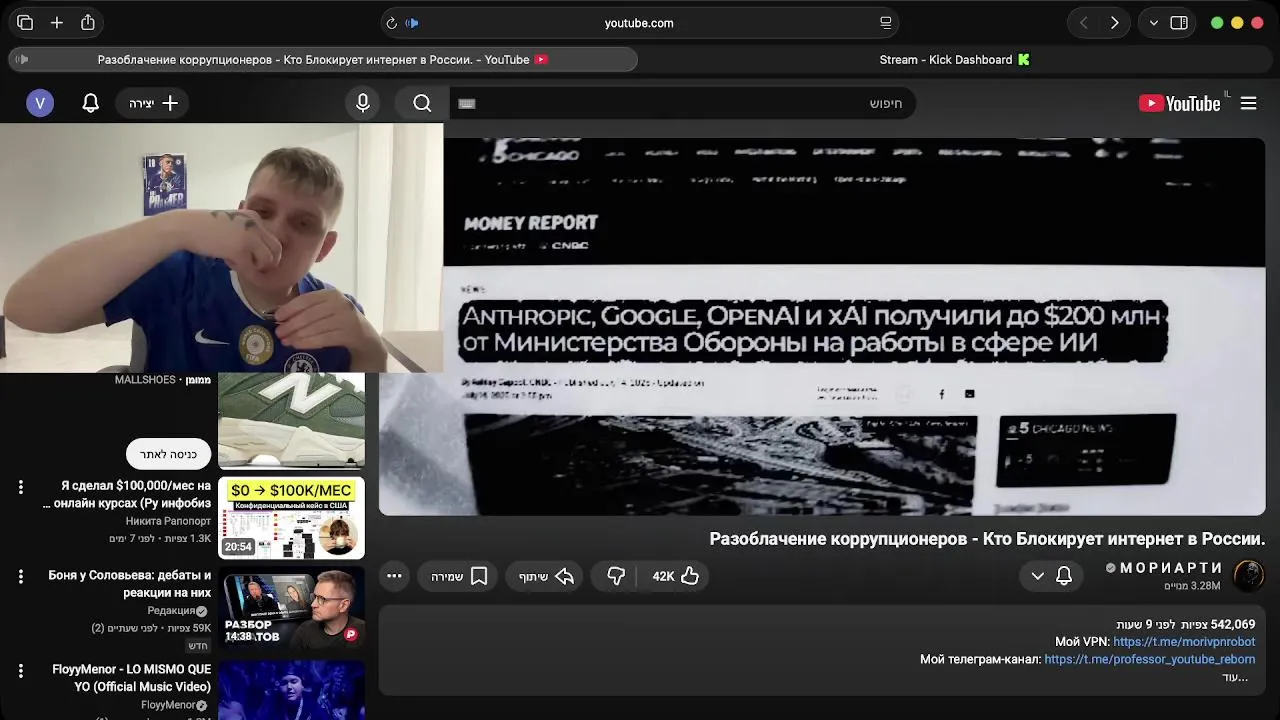
Task: Open more actions three-dot menu
Action: coord(394,576)
